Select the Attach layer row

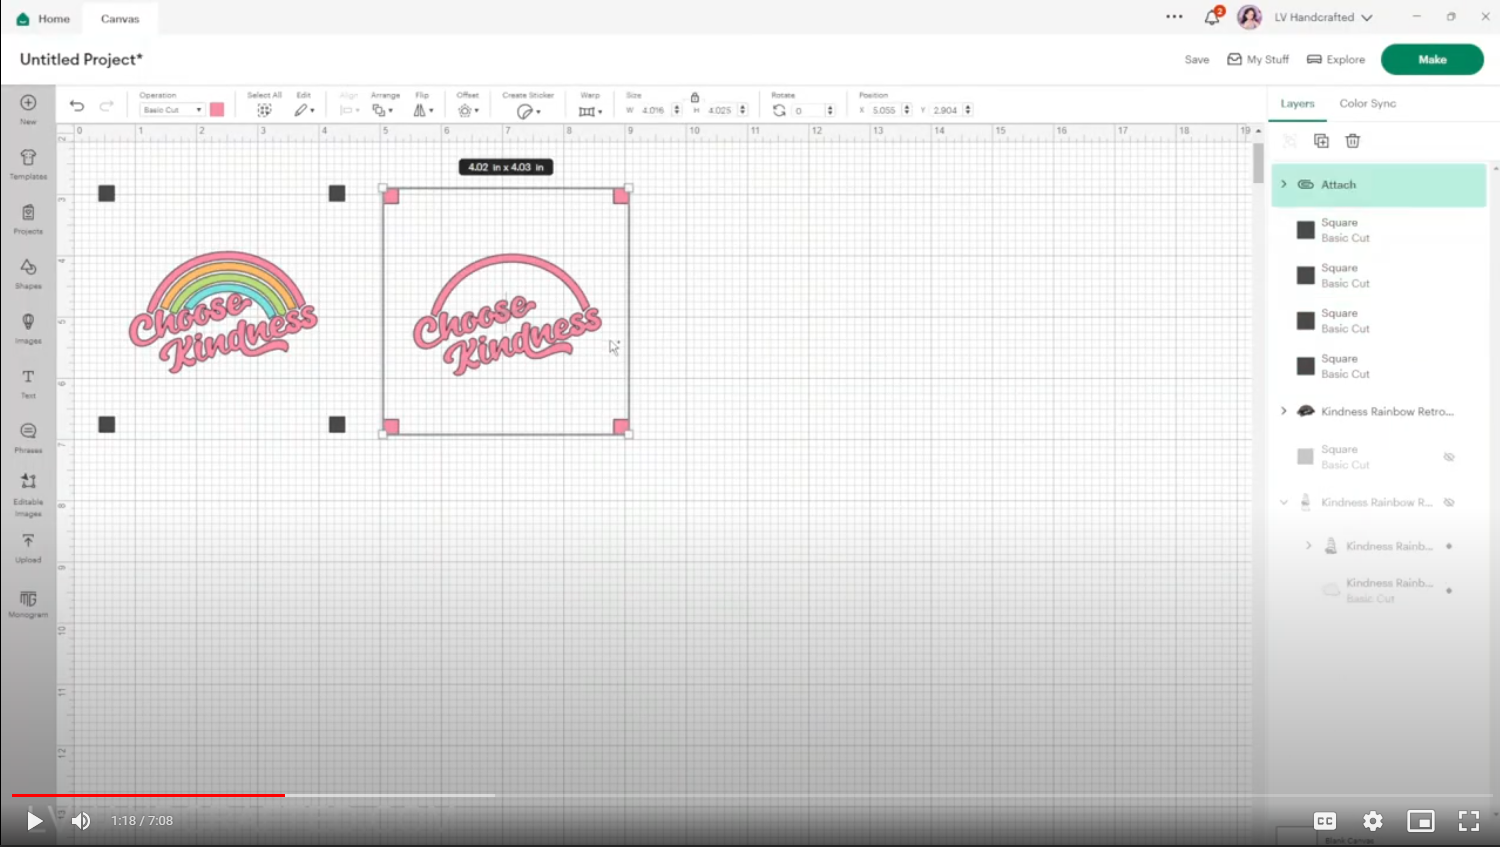click(1379, 185)
